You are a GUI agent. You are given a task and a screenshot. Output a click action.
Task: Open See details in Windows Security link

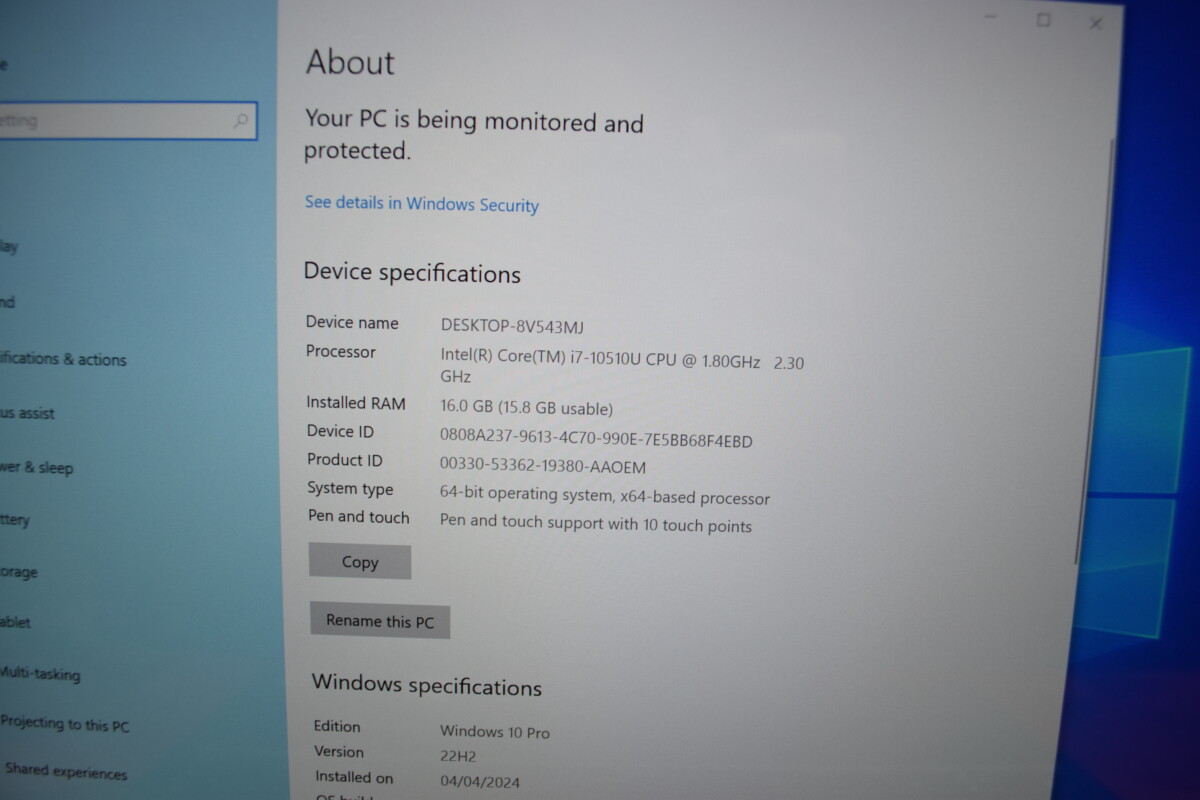pyautogui.click(x=421, y=204)
